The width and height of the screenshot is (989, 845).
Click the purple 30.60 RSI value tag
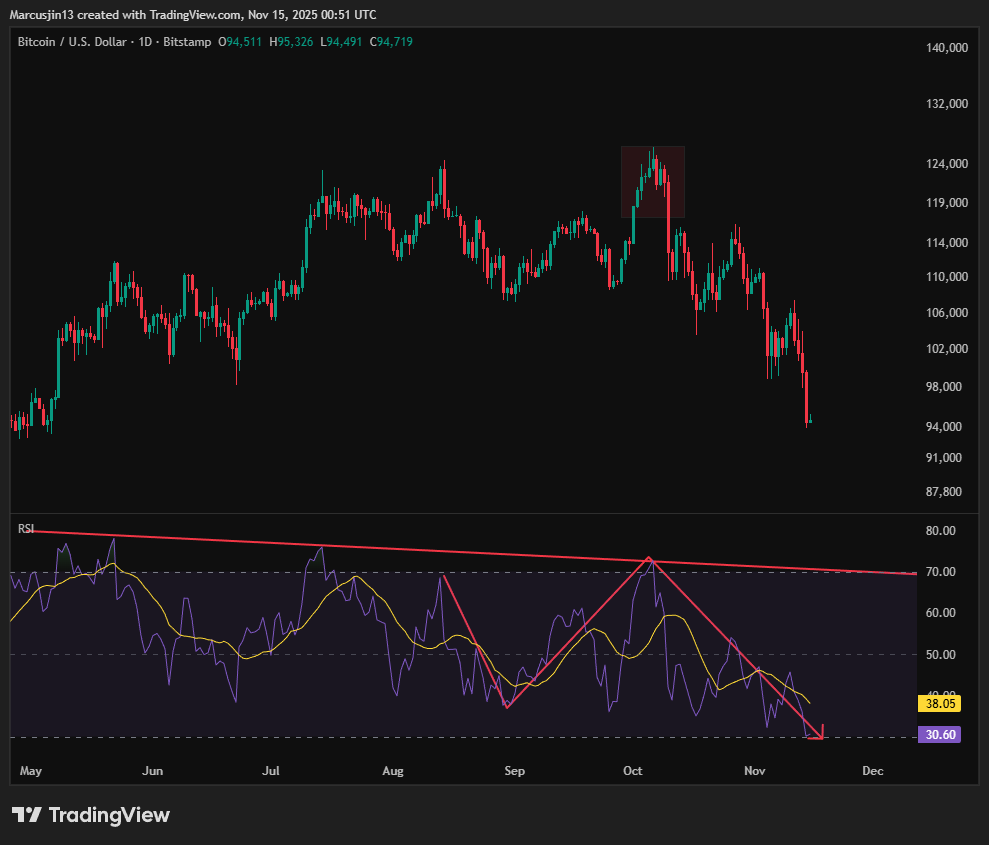click(x=939, y=735)
